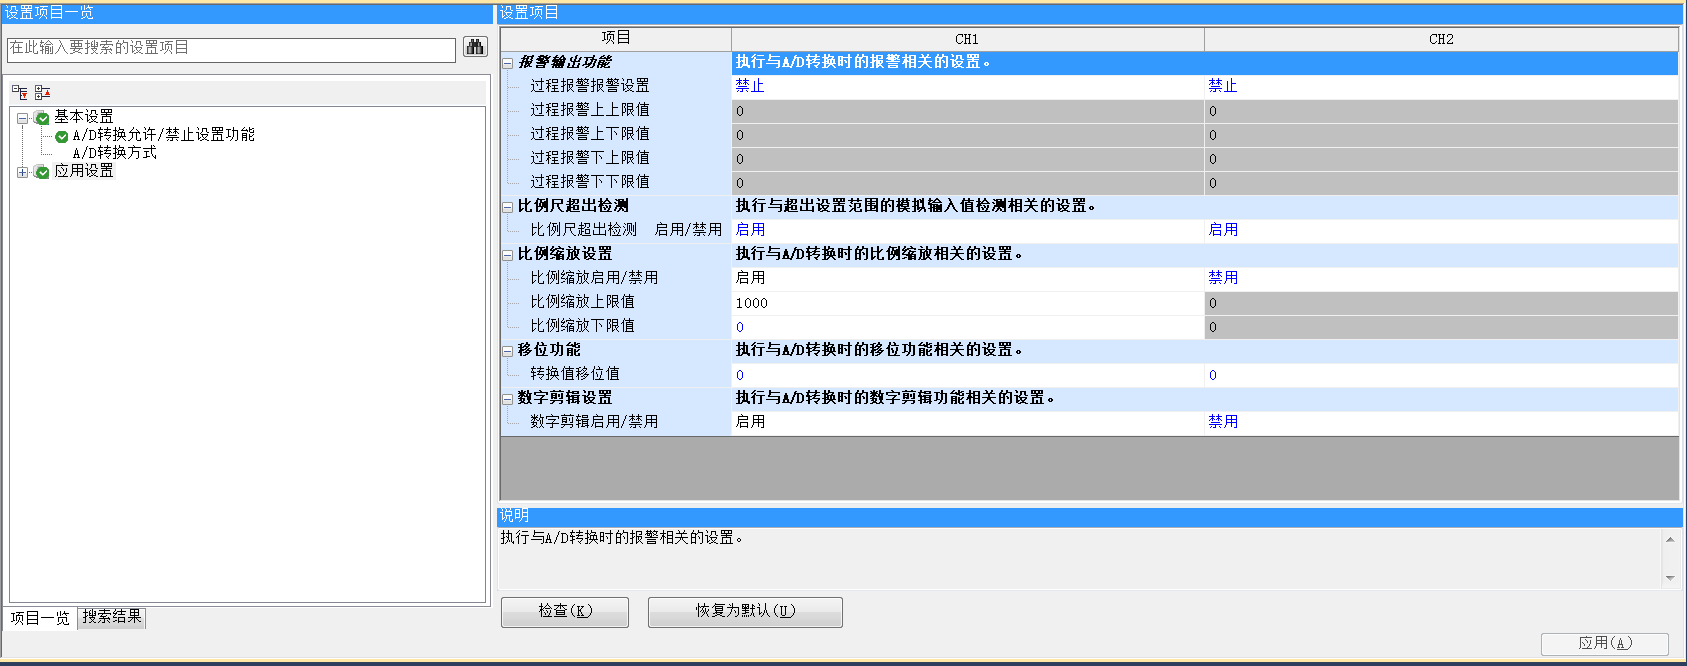Click the description panel scroll down arrow
1687x666 pixels.
tap(1669, 578)
